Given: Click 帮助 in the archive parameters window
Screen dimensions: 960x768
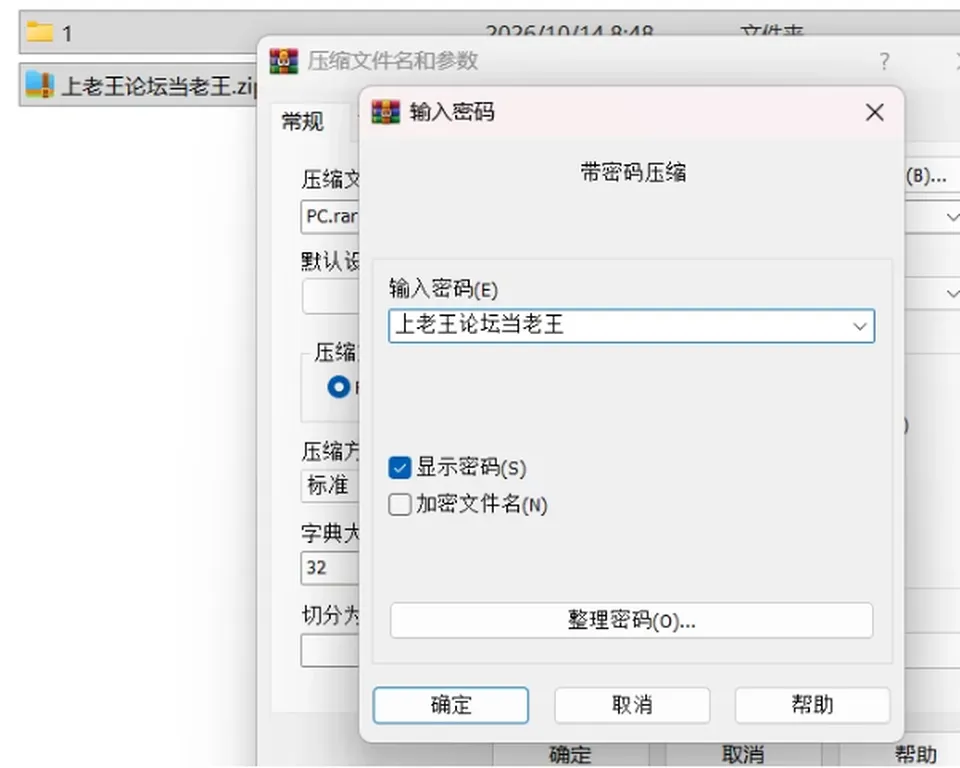Looking at the screenshot, I should coord(915,755).
